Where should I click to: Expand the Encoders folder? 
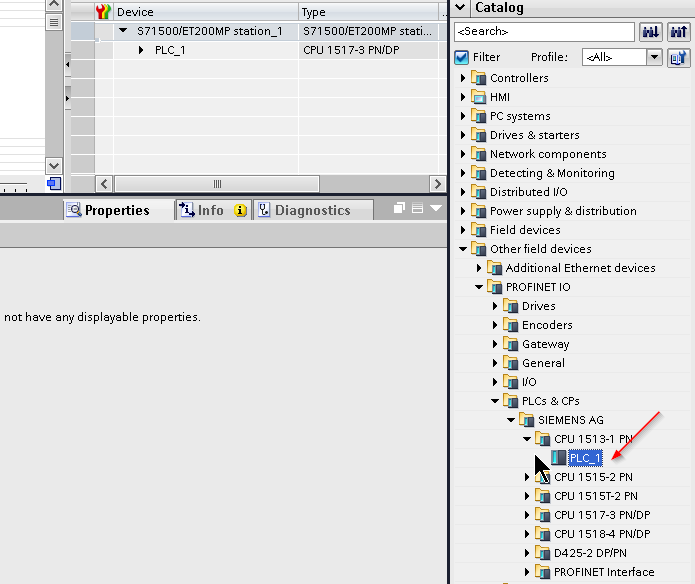pos(495,325)
